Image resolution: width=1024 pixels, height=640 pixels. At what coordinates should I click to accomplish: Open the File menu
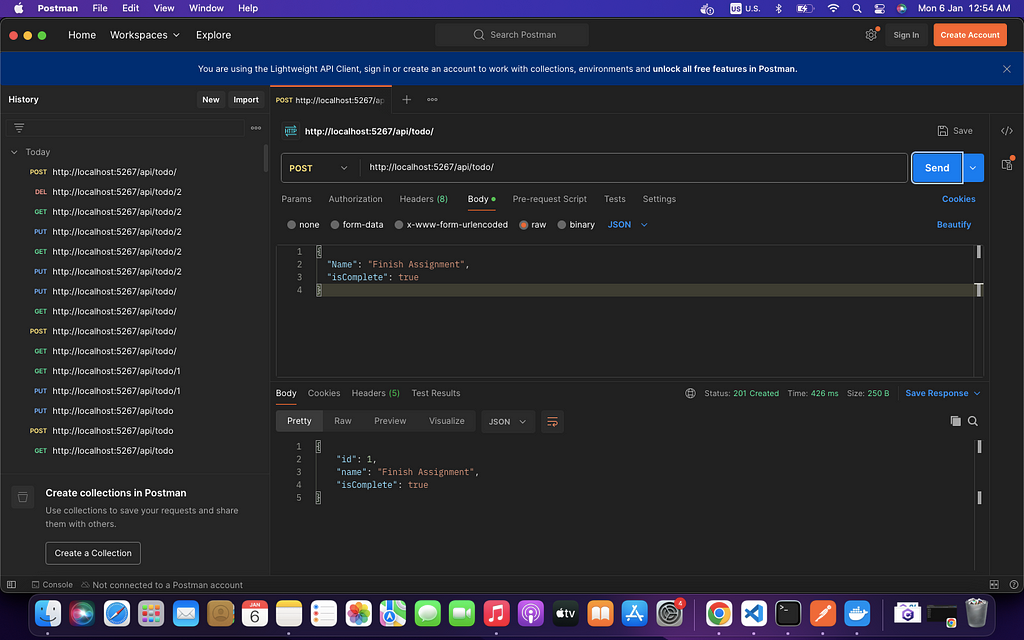100,8
